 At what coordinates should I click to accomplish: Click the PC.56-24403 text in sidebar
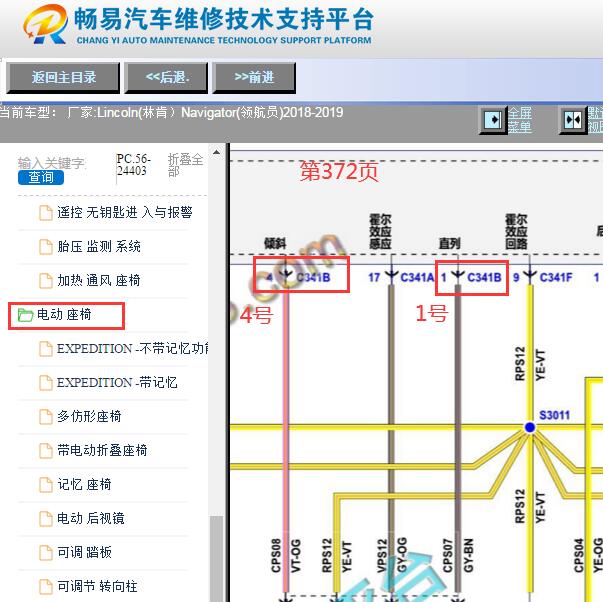[x=133, y=165]
